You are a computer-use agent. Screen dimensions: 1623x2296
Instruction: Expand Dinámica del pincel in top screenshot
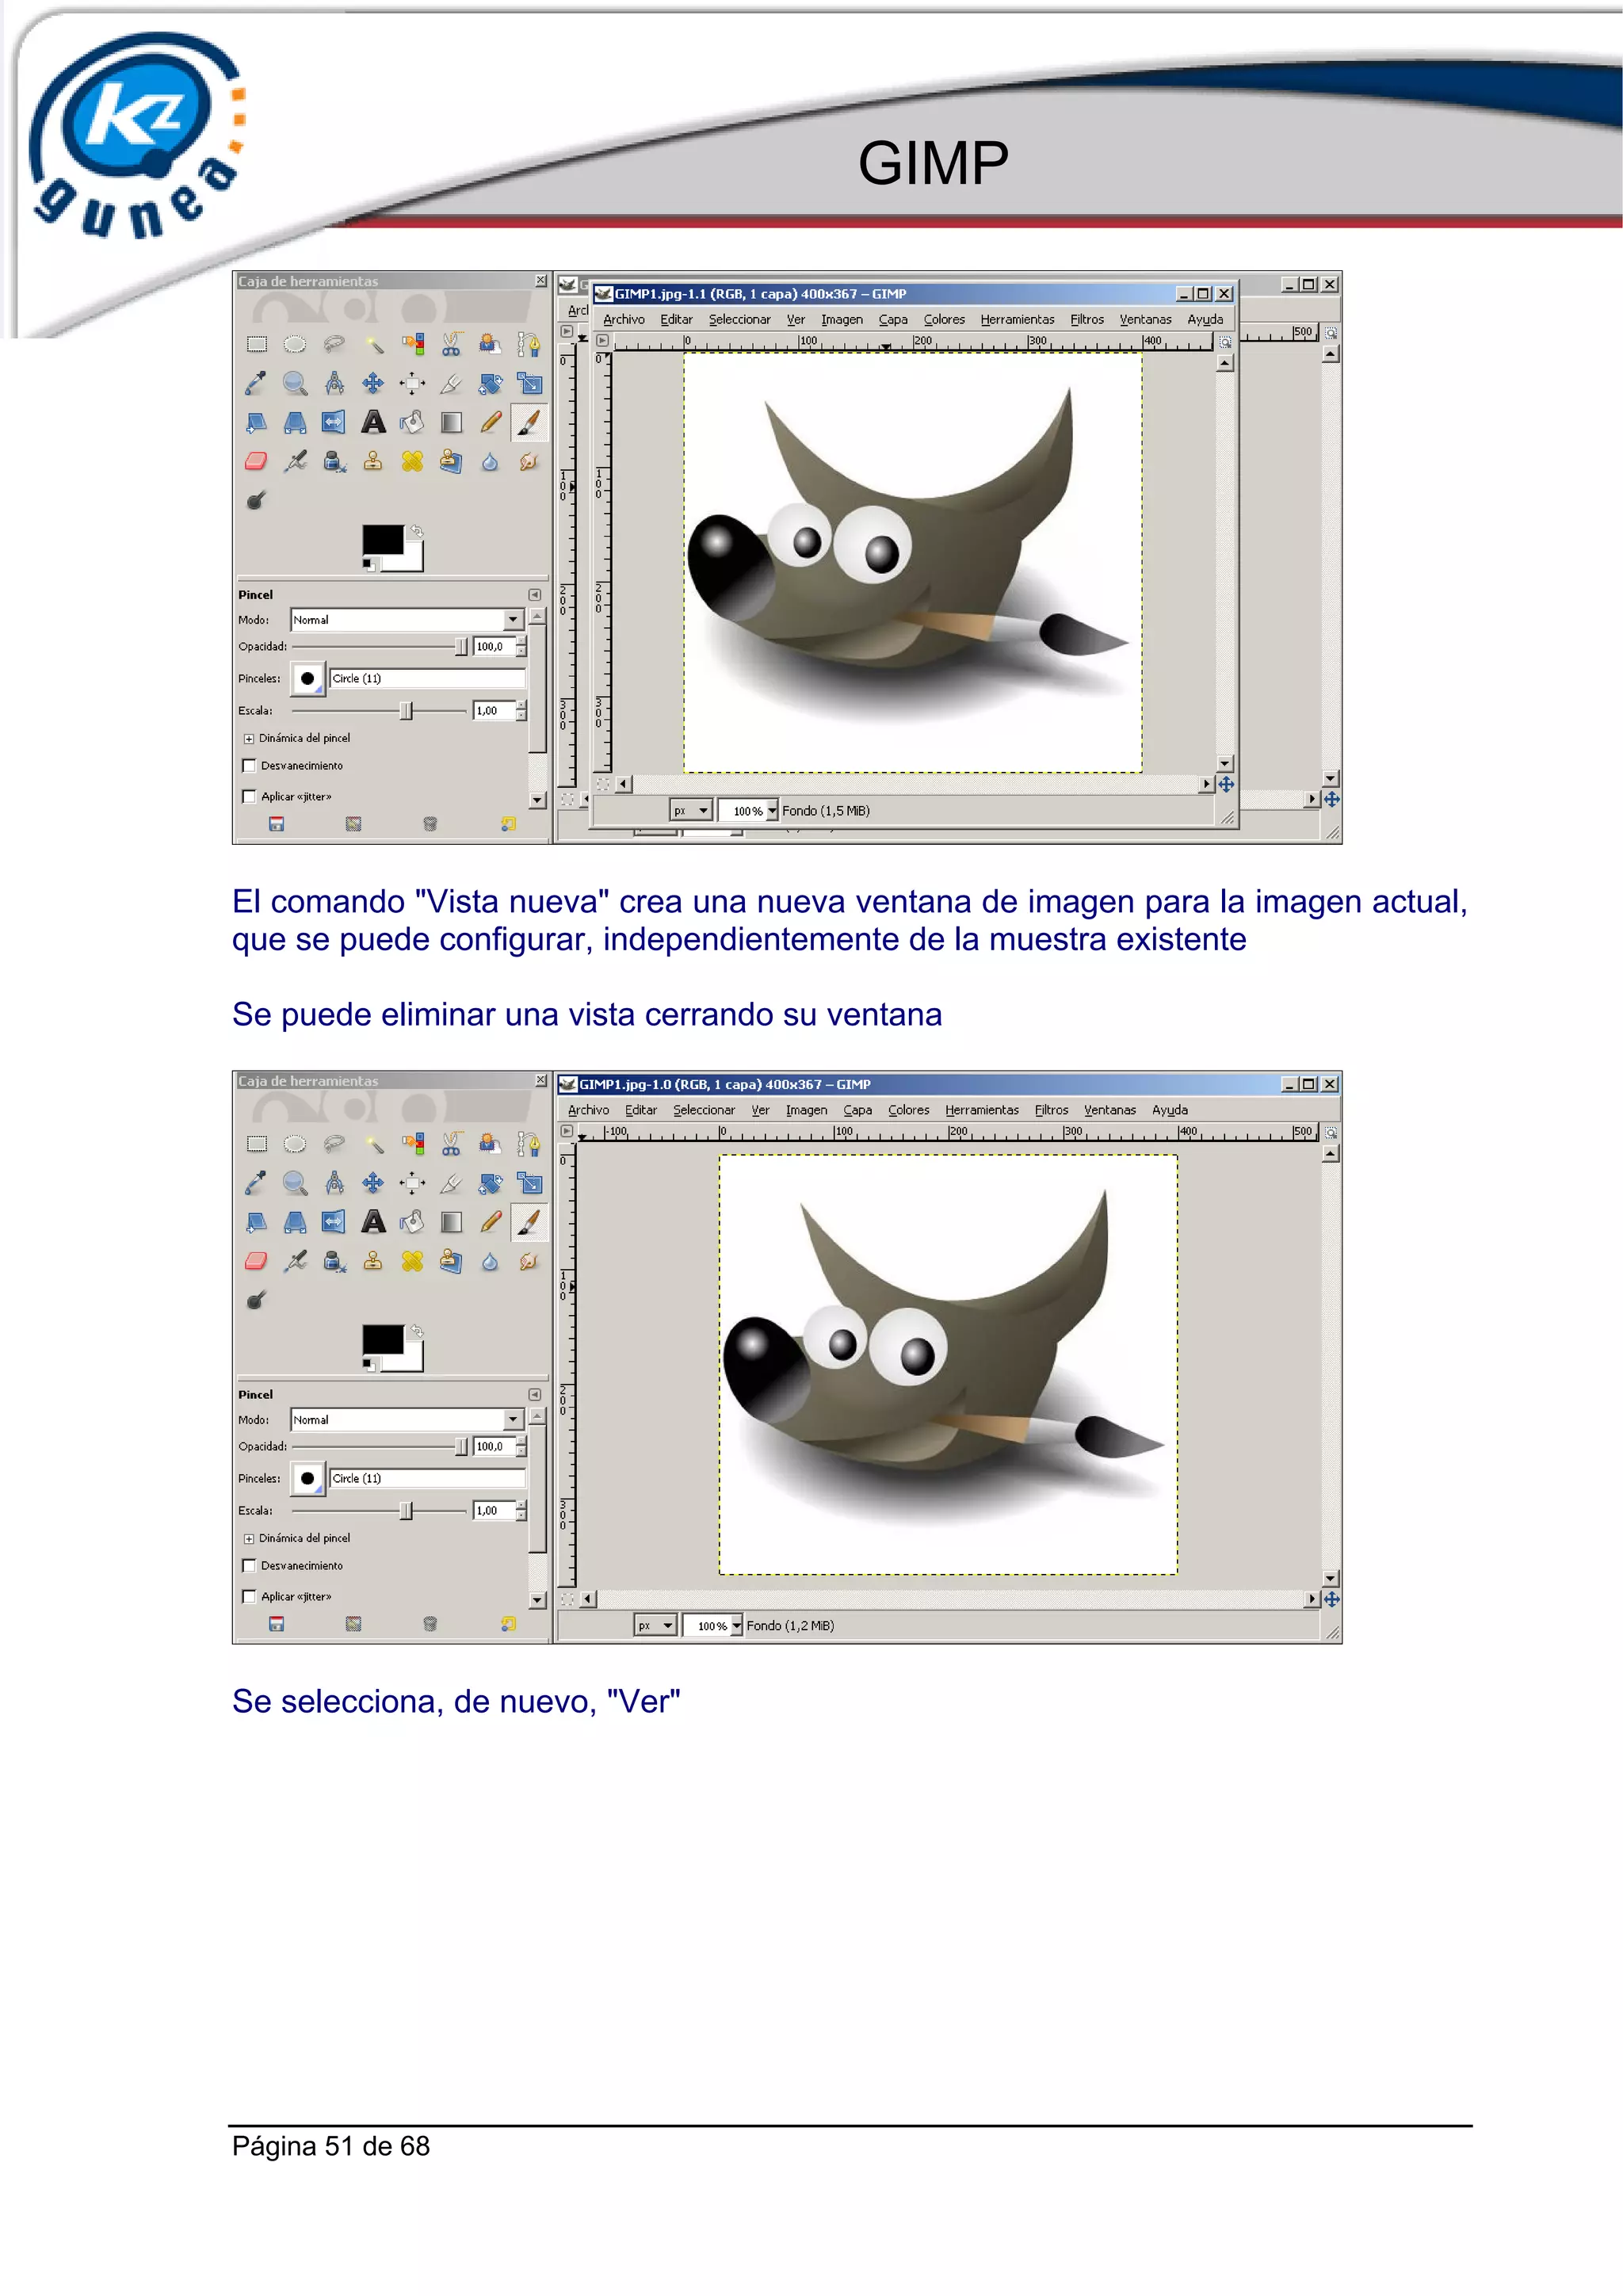click(x=249, y=739)
